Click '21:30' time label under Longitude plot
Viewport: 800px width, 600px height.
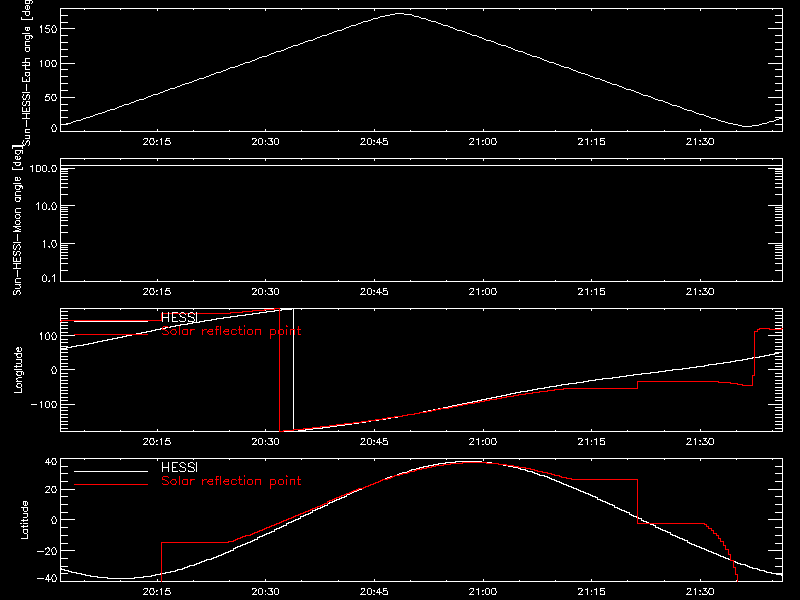[700, 442]
